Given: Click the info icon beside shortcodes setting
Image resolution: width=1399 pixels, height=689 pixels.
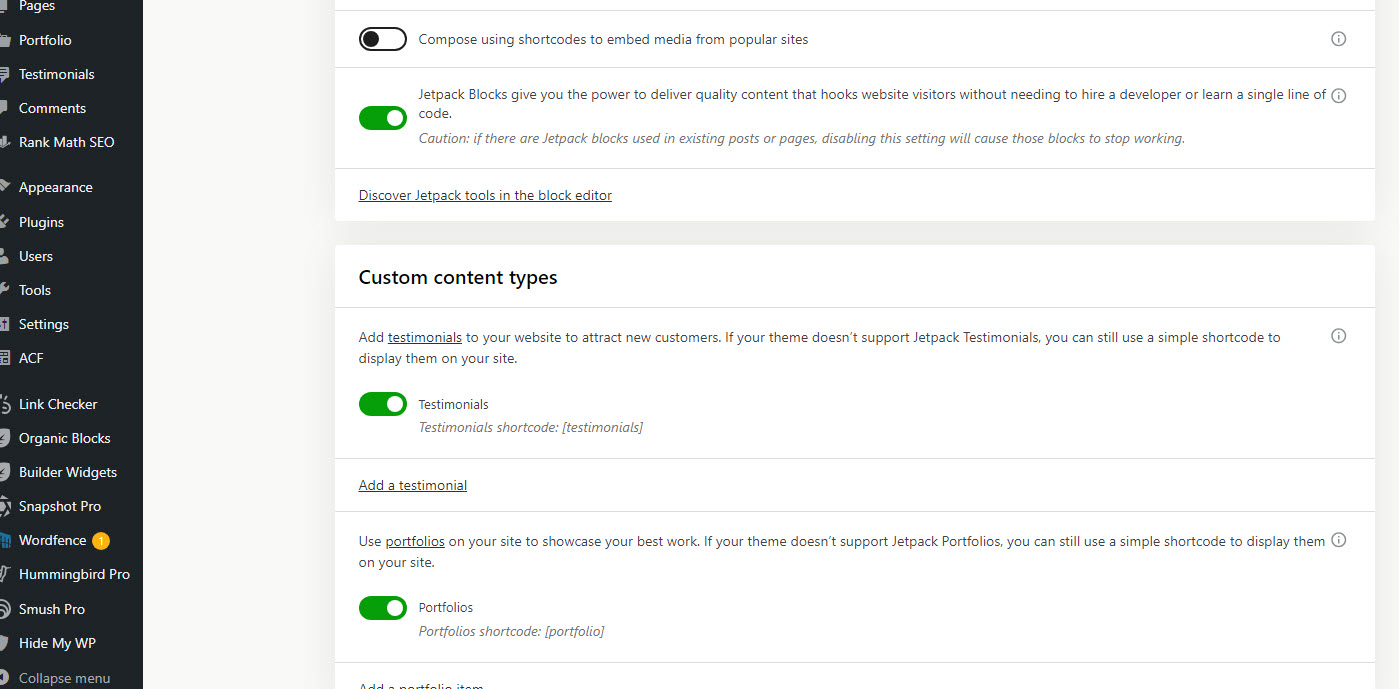Looking at the screenshot, I should click(x=1339, y=39).
